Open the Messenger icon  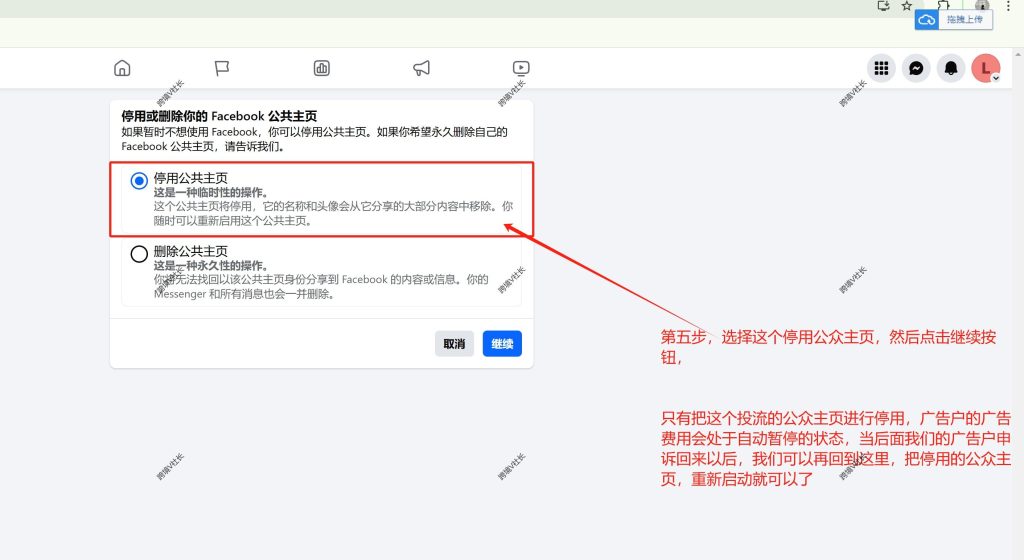point(916,68)
